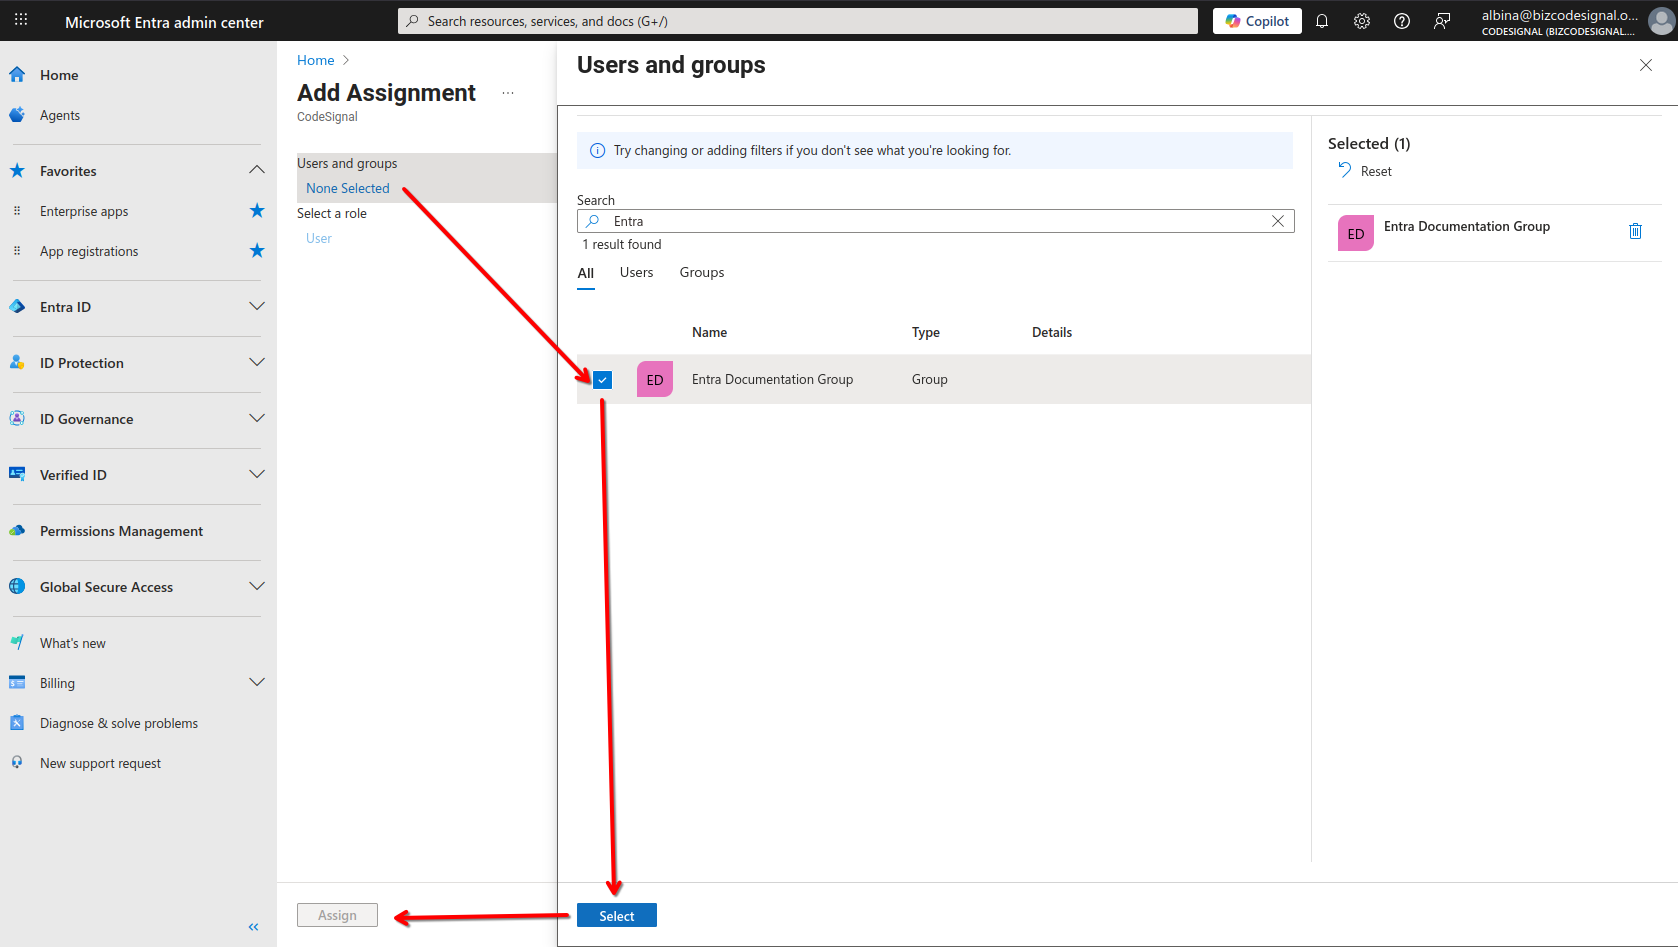
Task: Uncheck the Entra Documentation Group checkbox
Action: [602, 380]
